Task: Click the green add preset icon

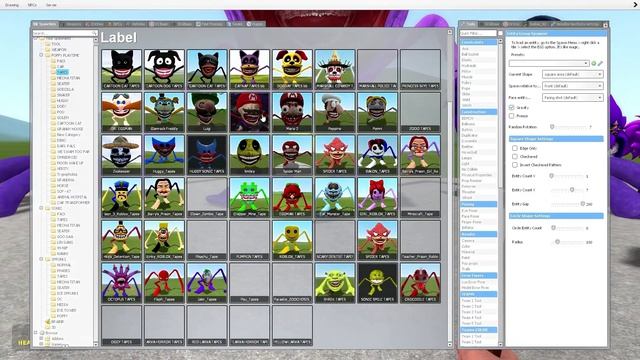Action: coord(594,63)
